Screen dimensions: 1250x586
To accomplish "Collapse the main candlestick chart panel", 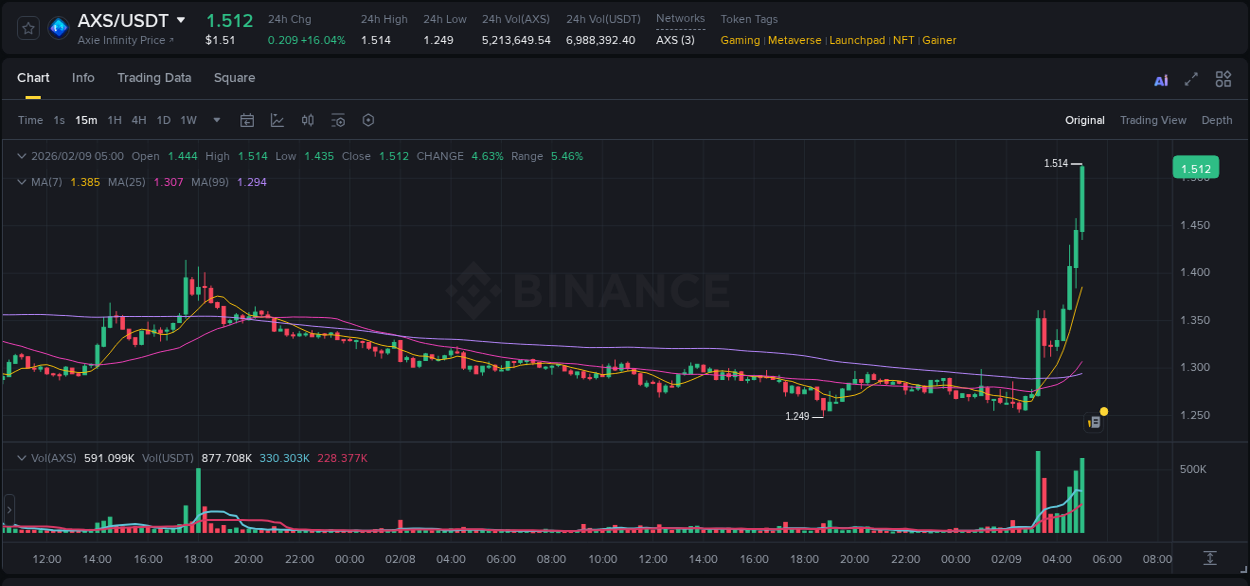I will pyautogui.click(x=21, y=156).
